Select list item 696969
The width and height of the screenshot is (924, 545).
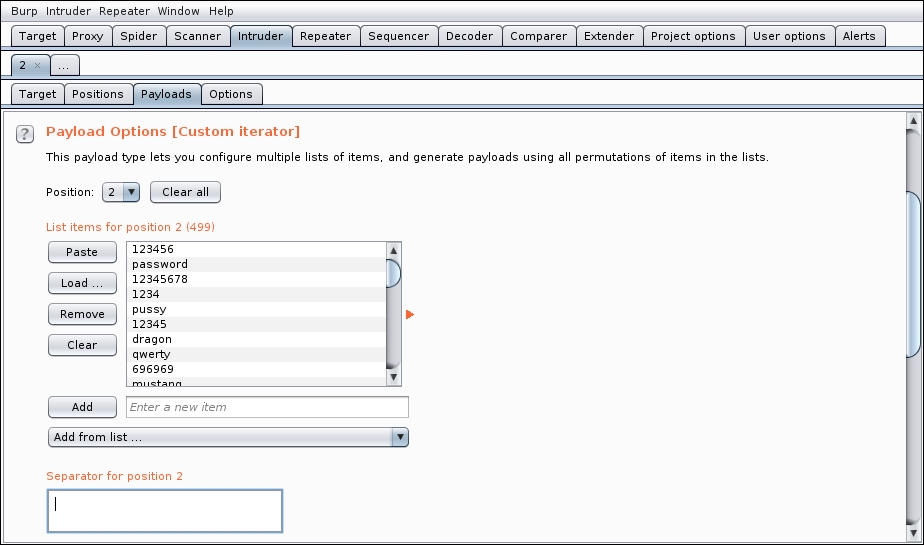pyautogui.click(x=256, y=369)
